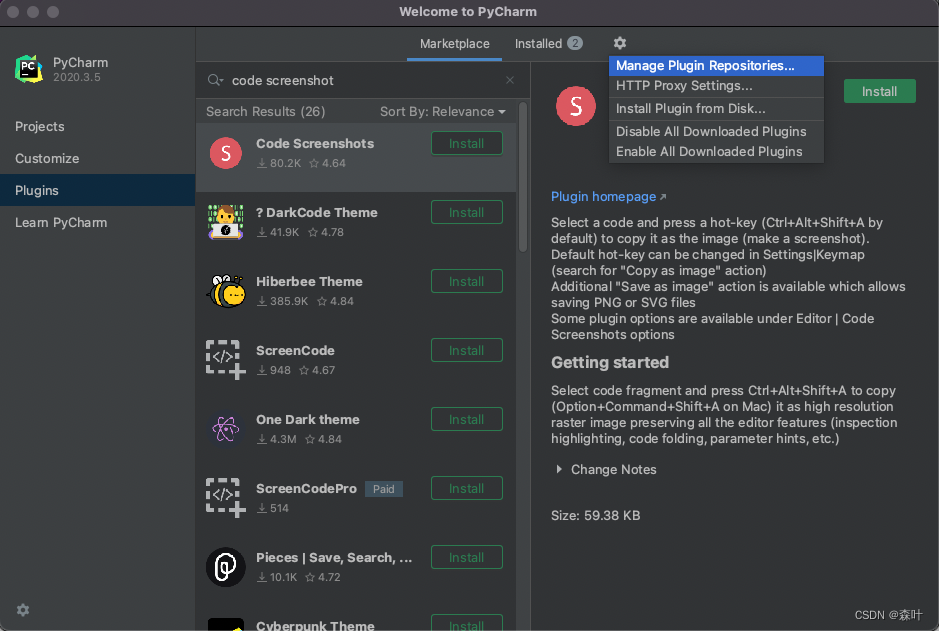Click the DarkCode Theme plugin icon
The image size is (939, 631).
click(226, 222)
